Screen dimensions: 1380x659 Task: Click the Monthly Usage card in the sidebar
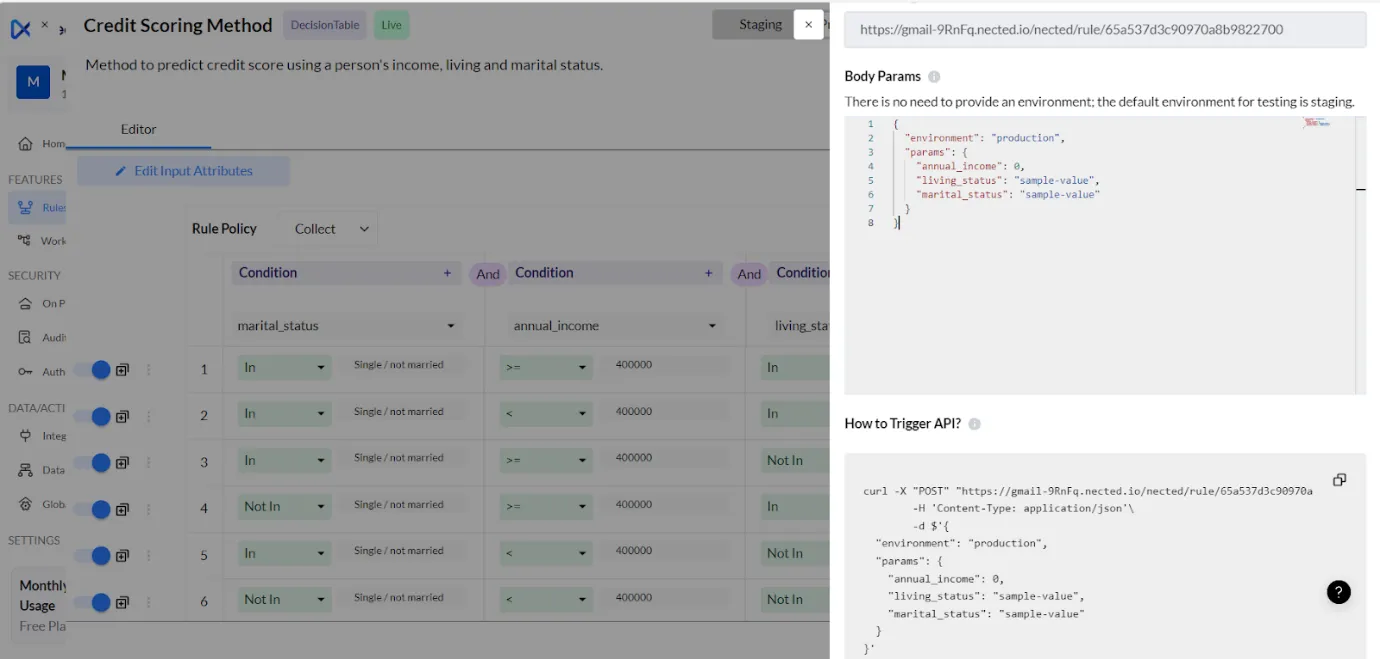coord(40,604)
